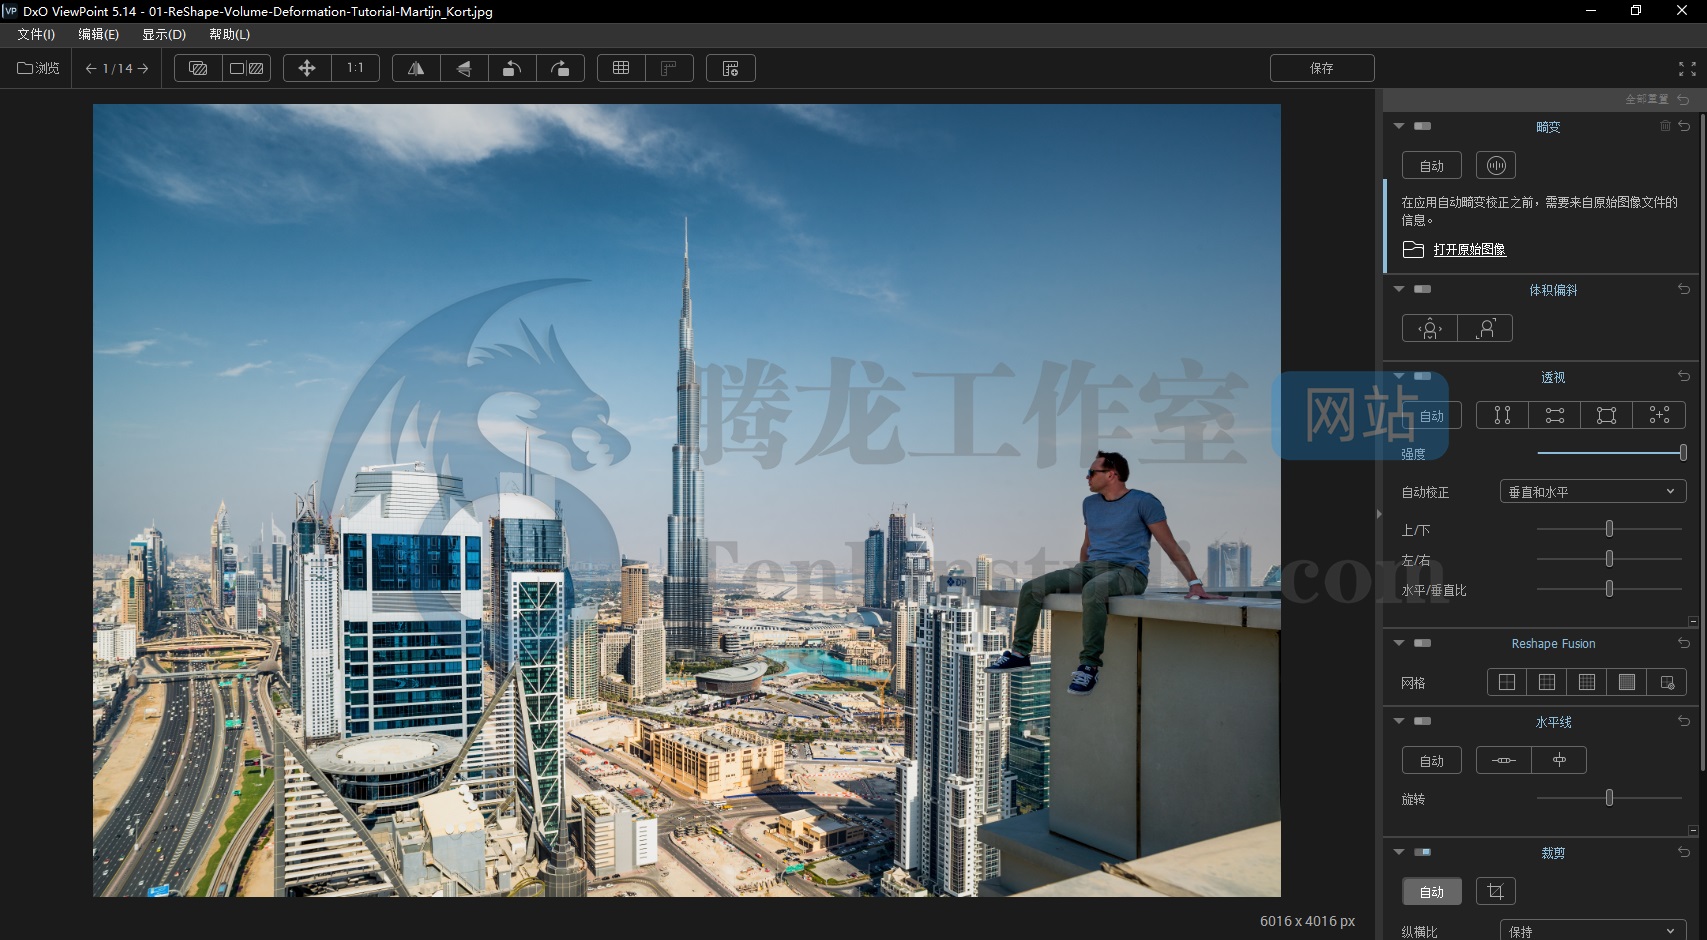Select diagonal volume deformation tool

[x=1486, y=328]
